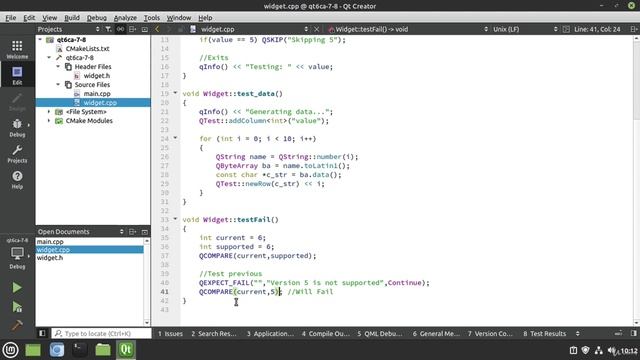Open the Application Output pane

click(270, 333)
